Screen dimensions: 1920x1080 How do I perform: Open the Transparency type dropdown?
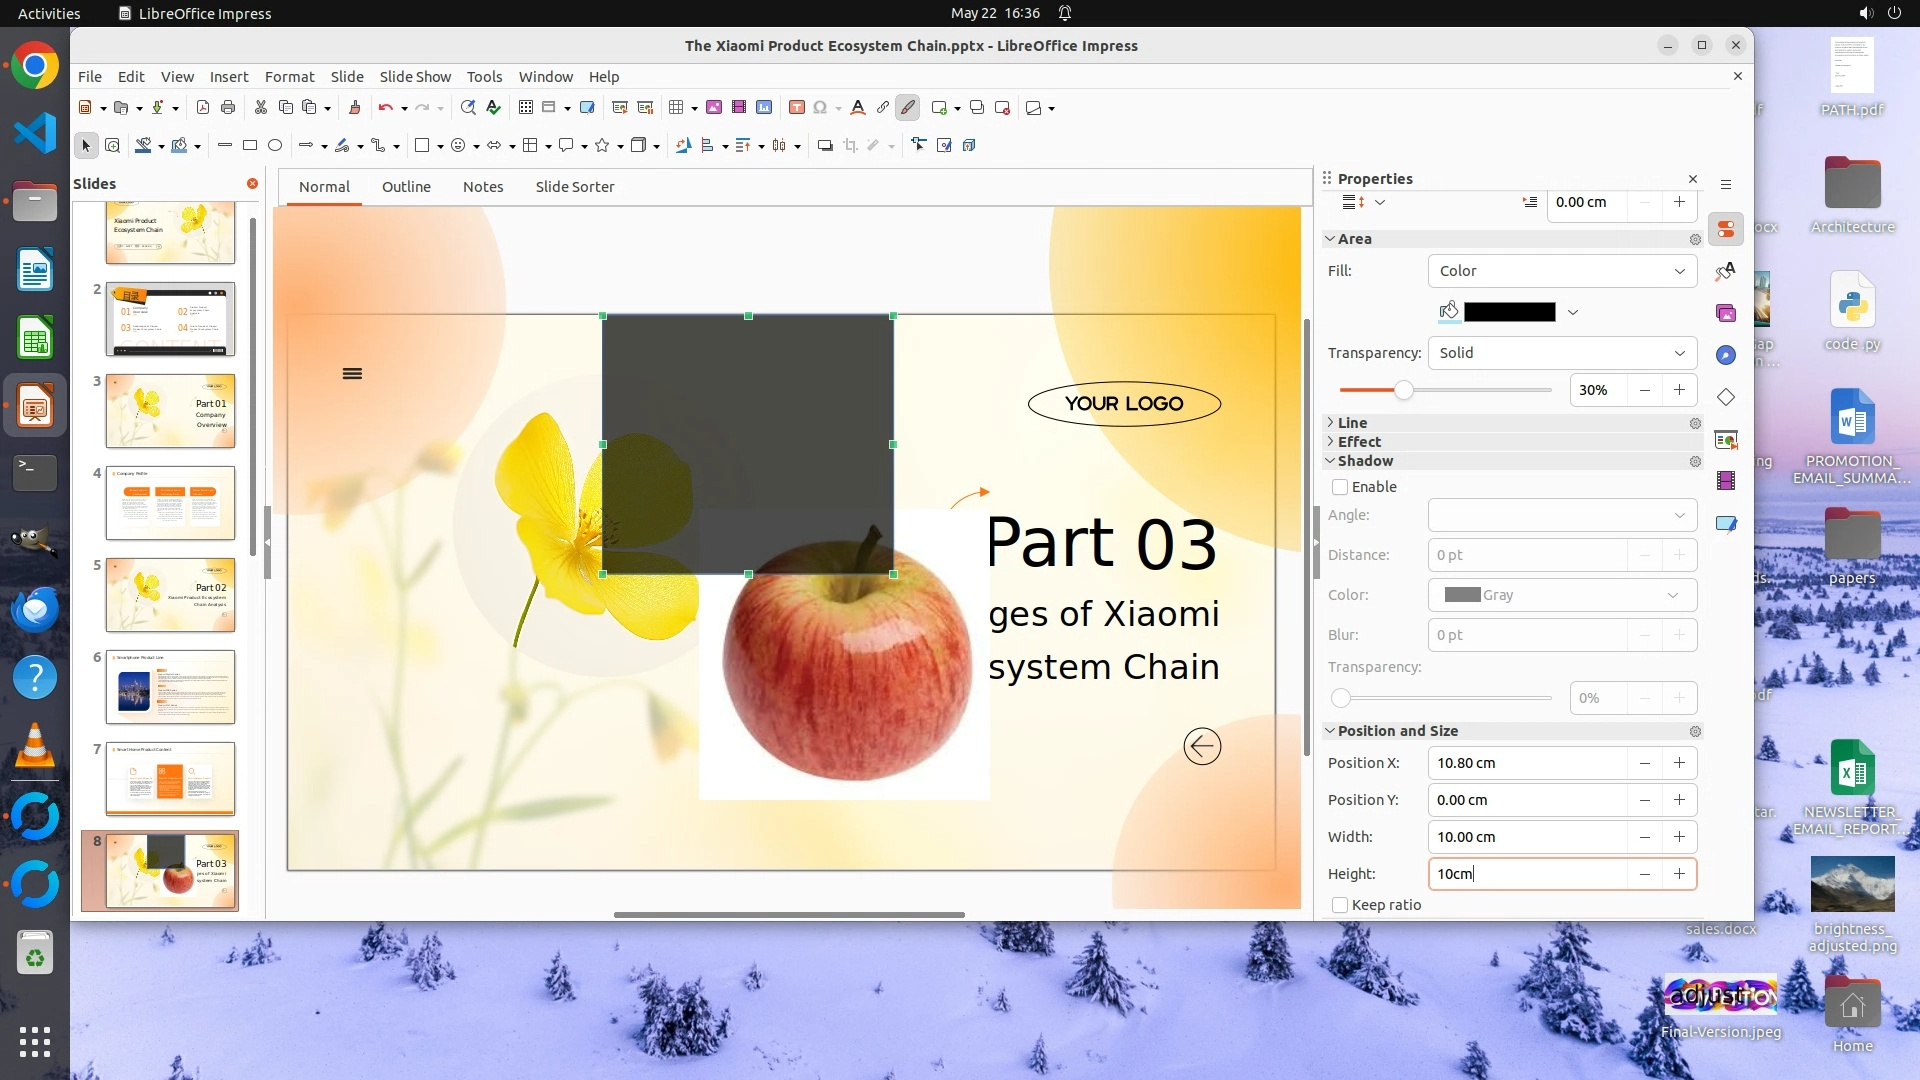pyautogui.click(x=1562, y=353)
